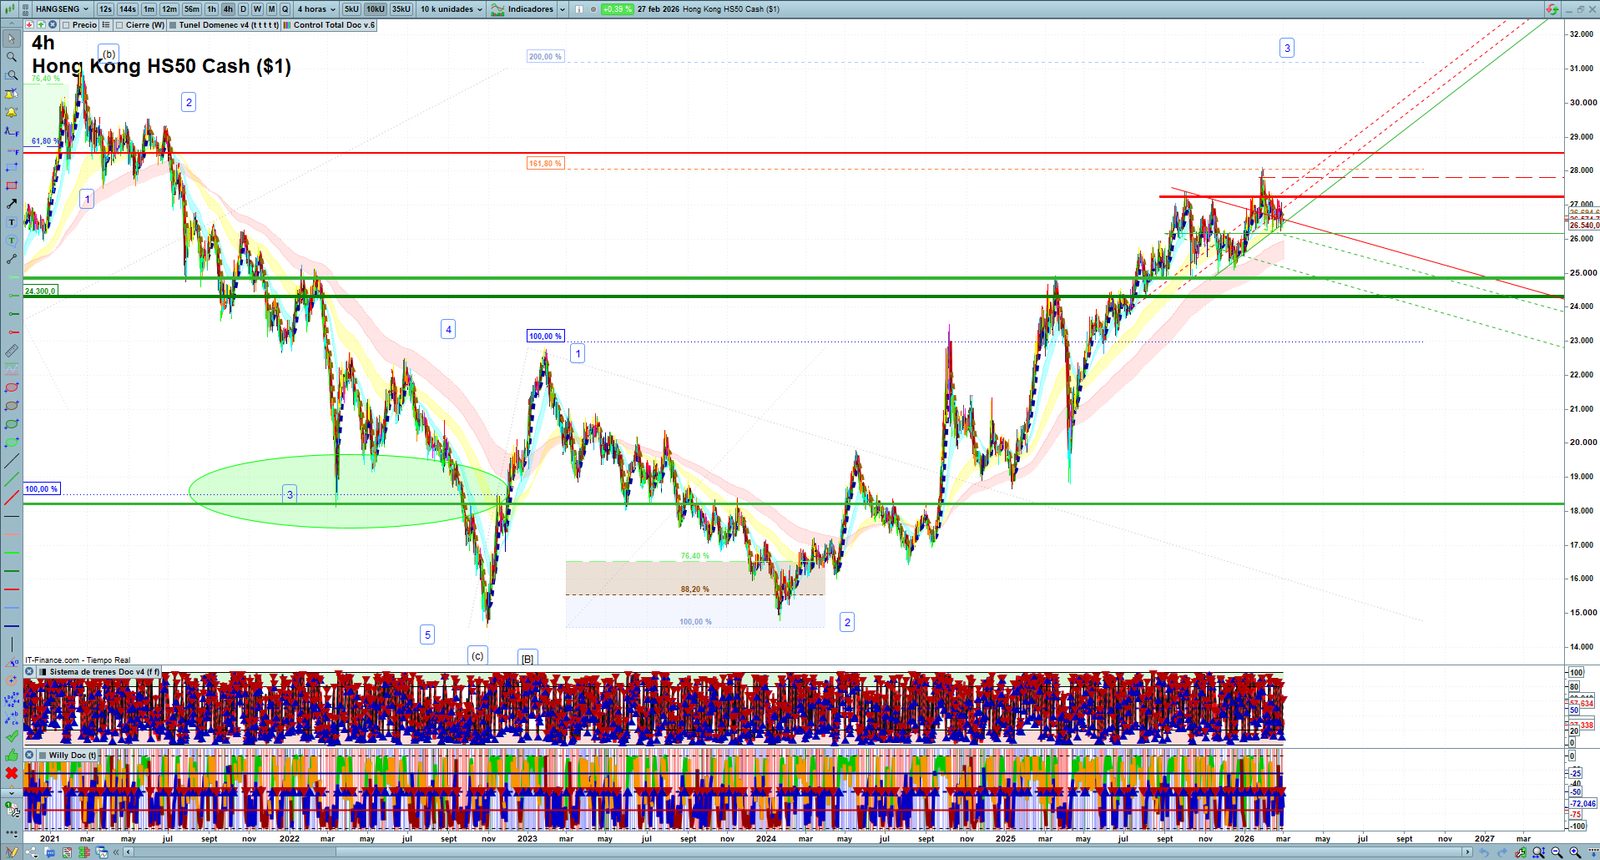
Task: Select the arrow pointer tool
Action: click(11, 39)
